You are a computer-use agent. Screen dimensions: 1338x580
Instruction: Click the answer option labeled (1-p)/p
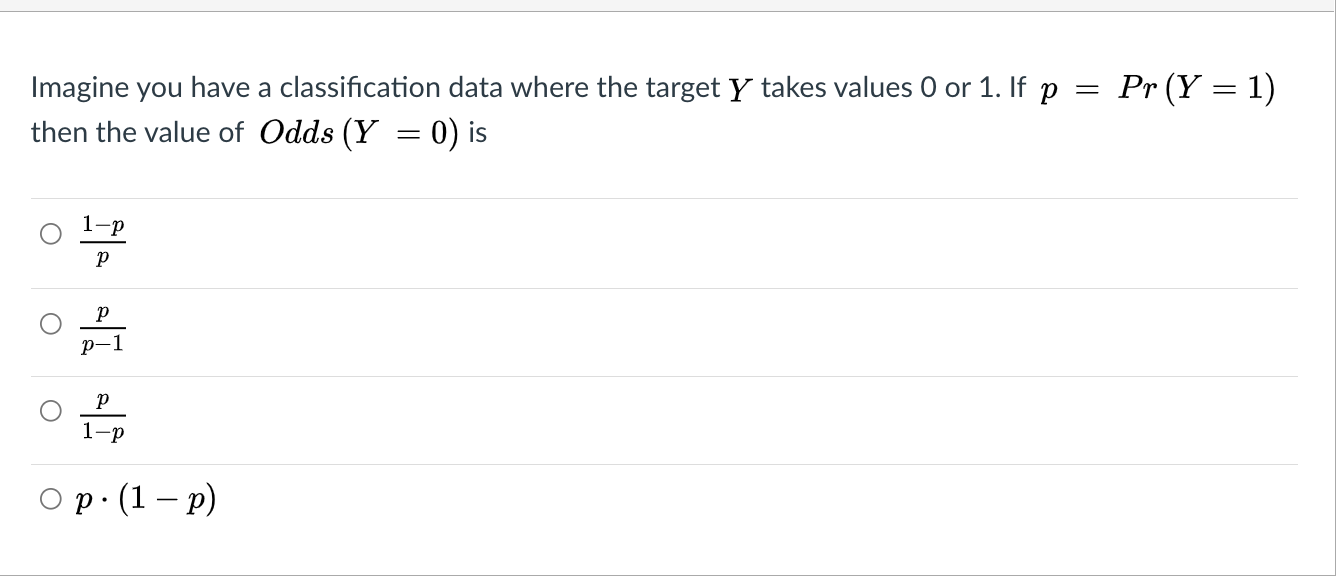[101, 240]
